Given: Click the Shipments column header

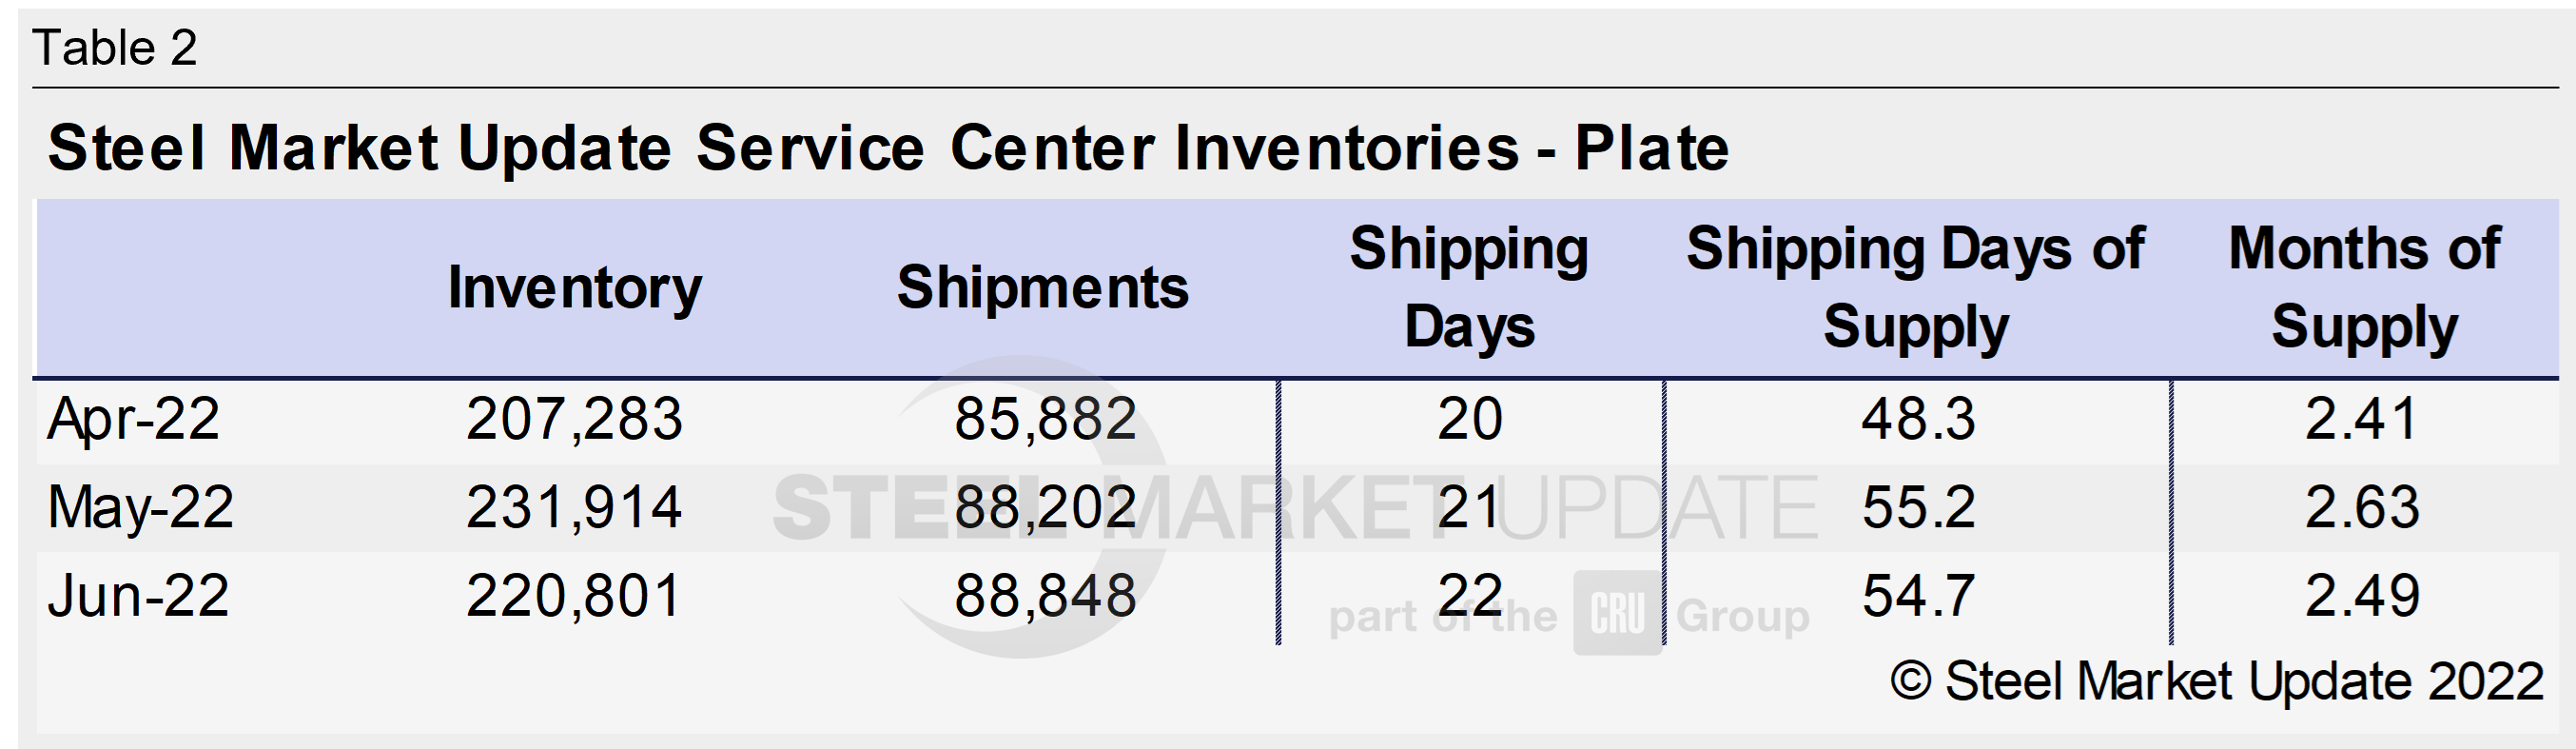Looking at the screenshot, I should (1042, 288).
